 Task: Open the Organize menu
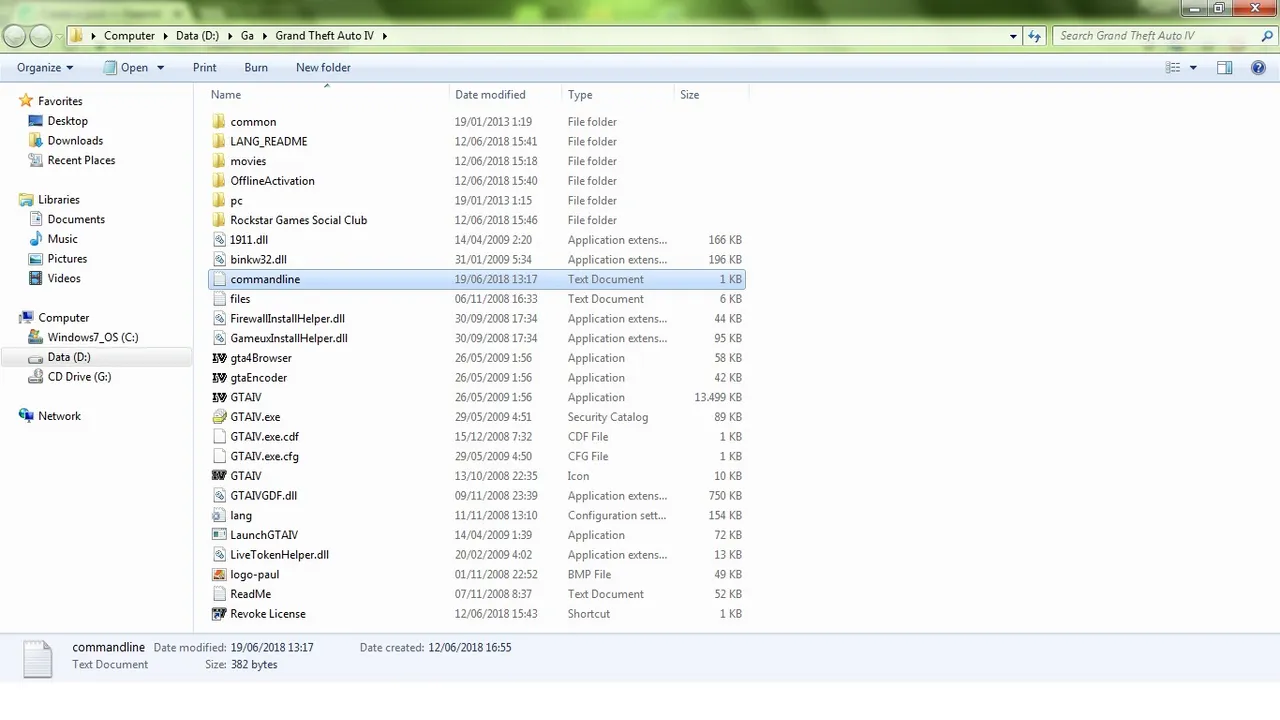click(x=45, y=68)
